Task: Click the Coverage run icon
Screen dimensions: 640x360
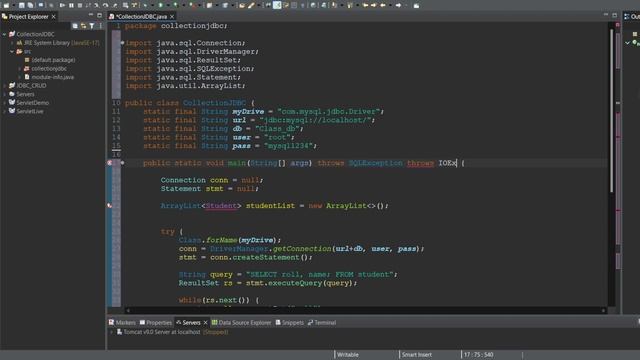Action: coord(176,5)
